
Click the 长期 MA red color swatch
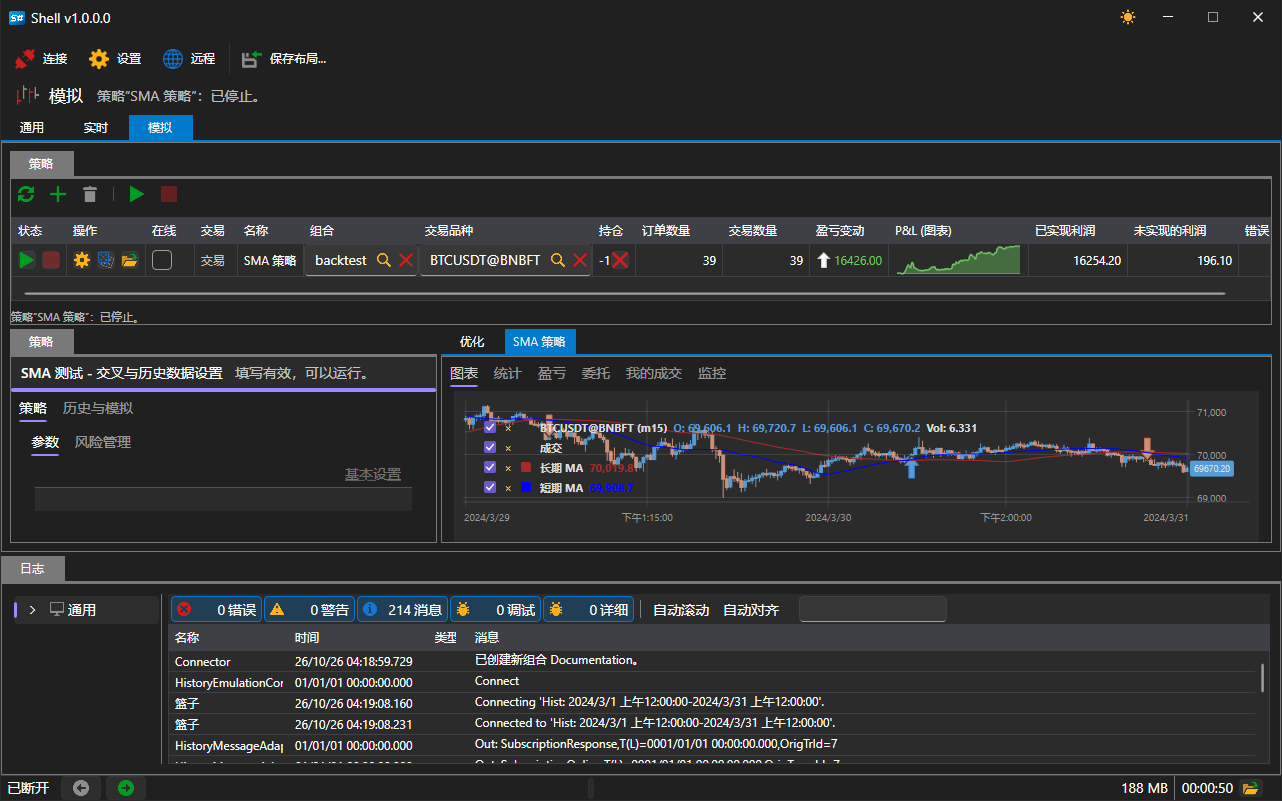tap(526, 467)
